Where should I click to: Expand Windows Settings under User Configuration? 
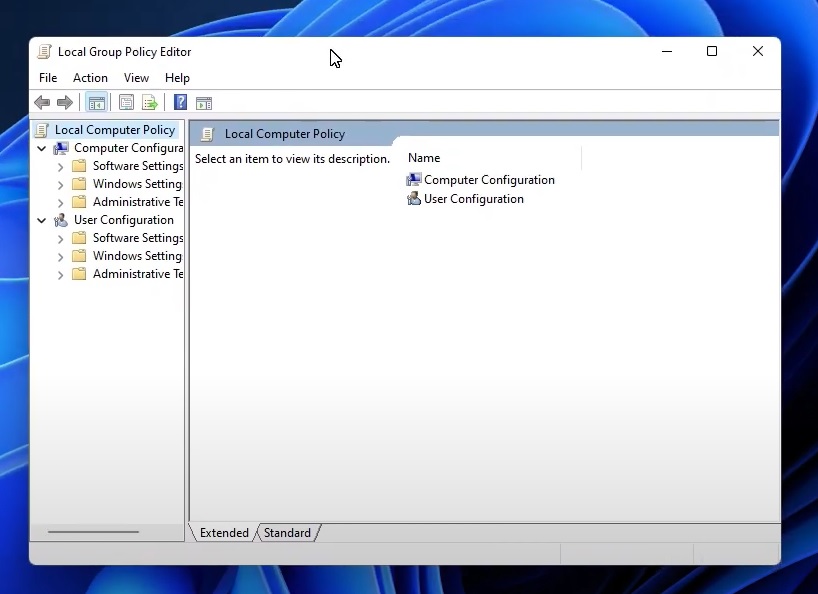(x=60, y=256)
